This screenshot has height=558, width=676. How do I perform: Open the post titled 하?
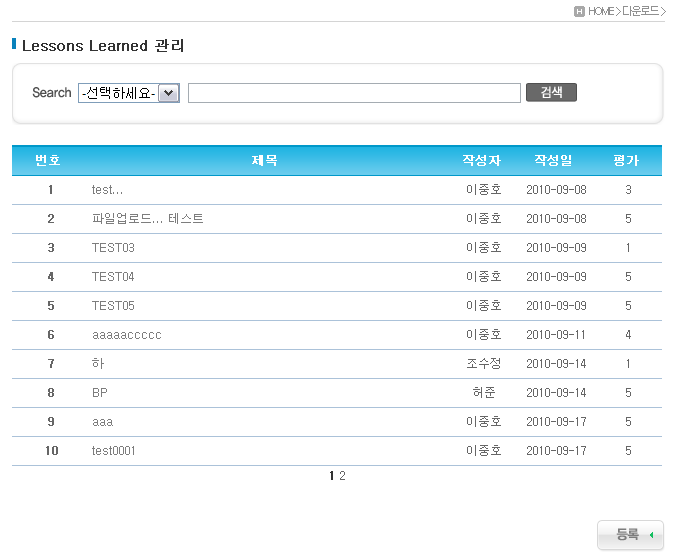tap(98, 364)
